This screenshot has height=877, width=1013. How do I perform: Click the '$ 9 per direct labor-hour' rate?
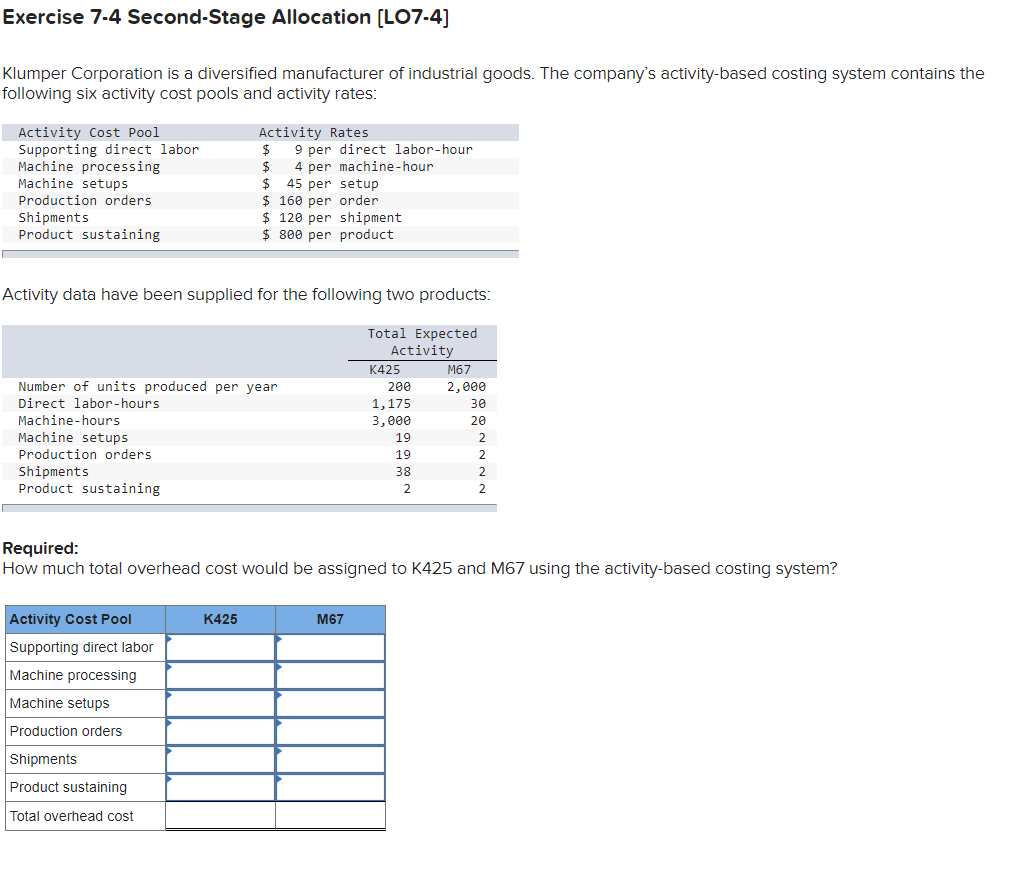[x=367, y=149]
